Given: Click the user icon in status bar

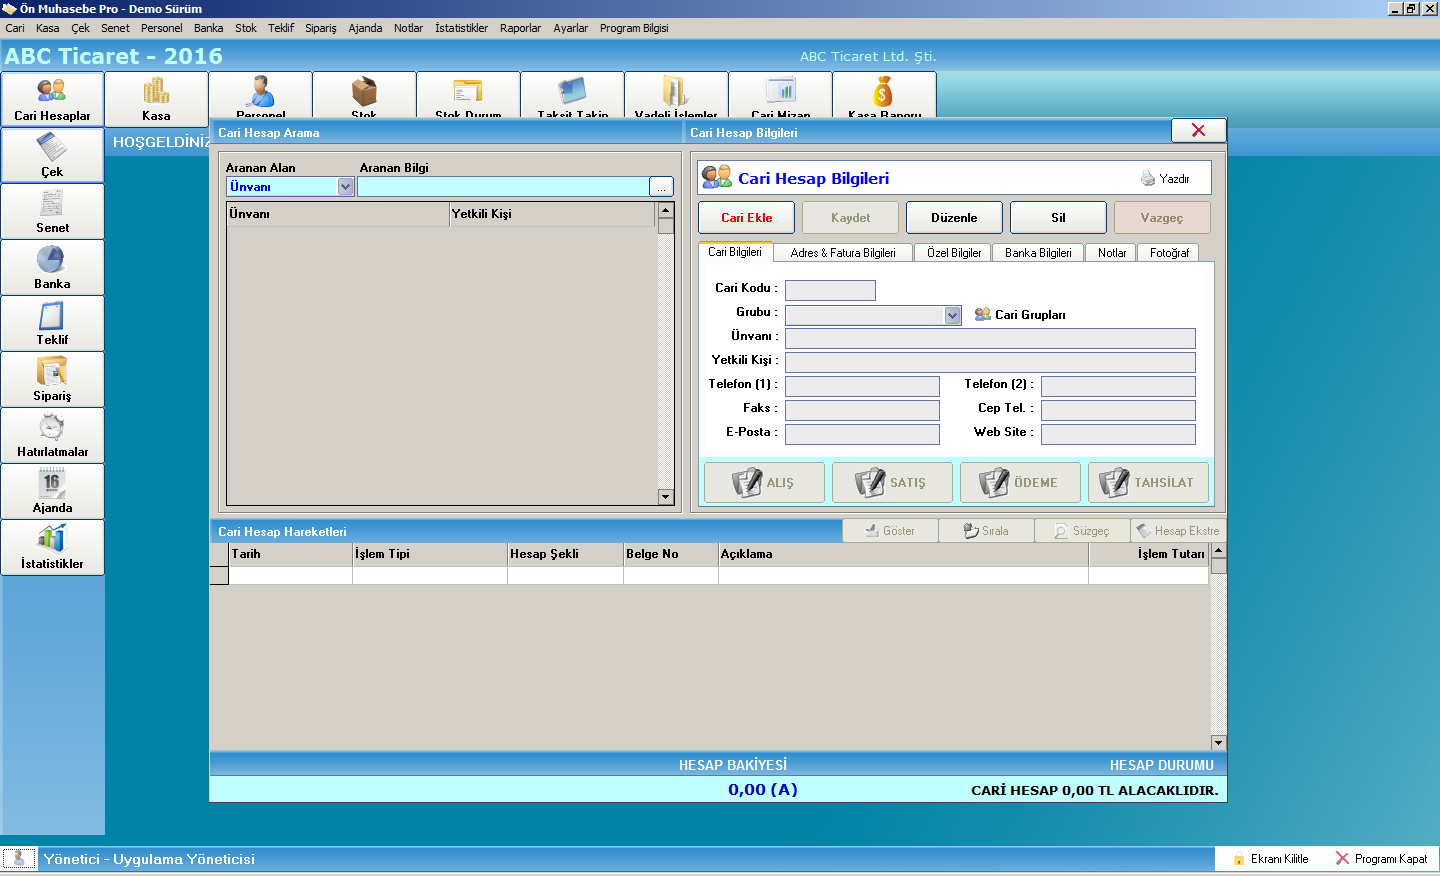Looking at the screenshot, I should point(18,858).
